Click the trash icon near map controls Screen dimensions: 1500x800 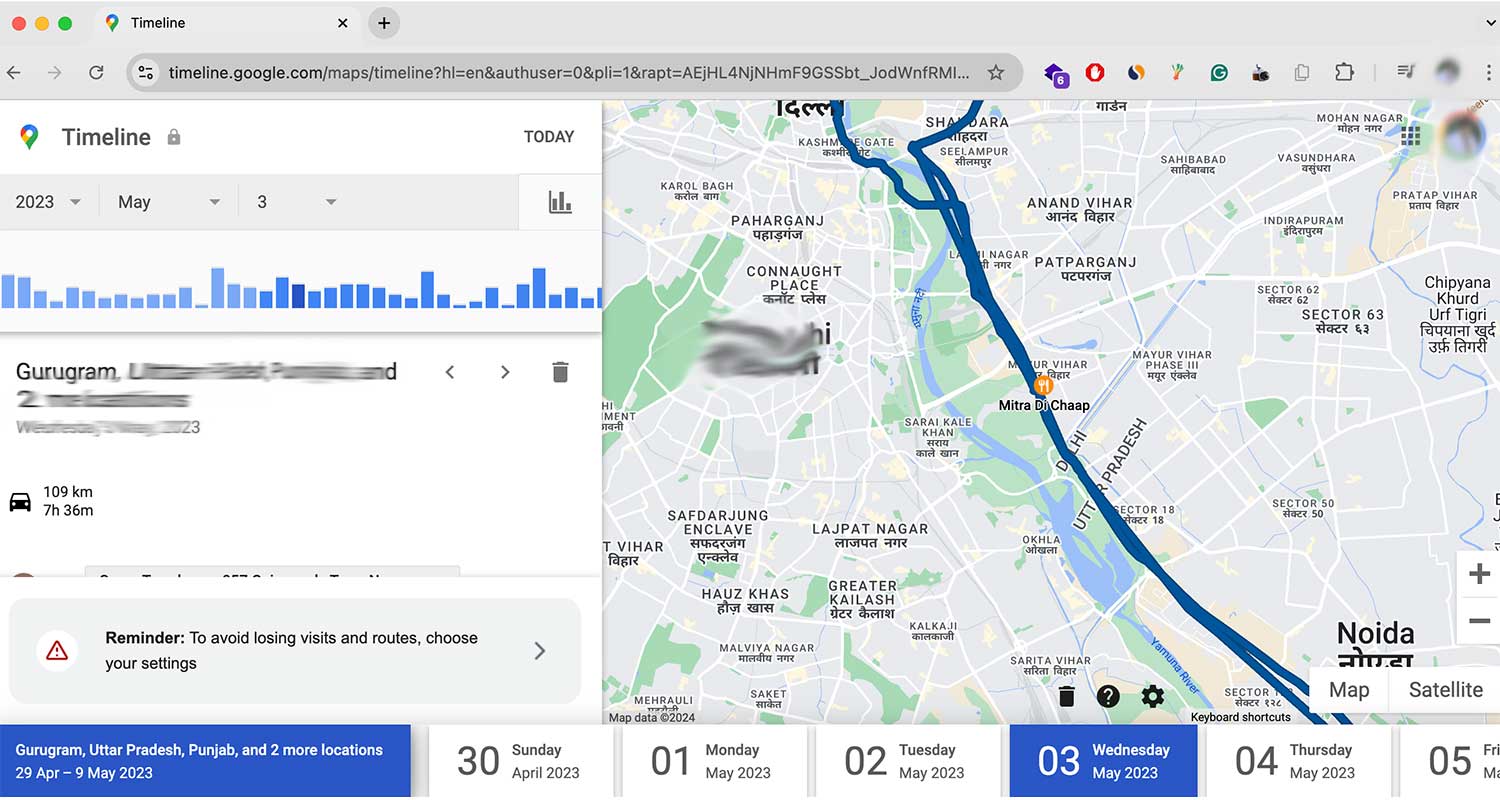point(1066,696)
